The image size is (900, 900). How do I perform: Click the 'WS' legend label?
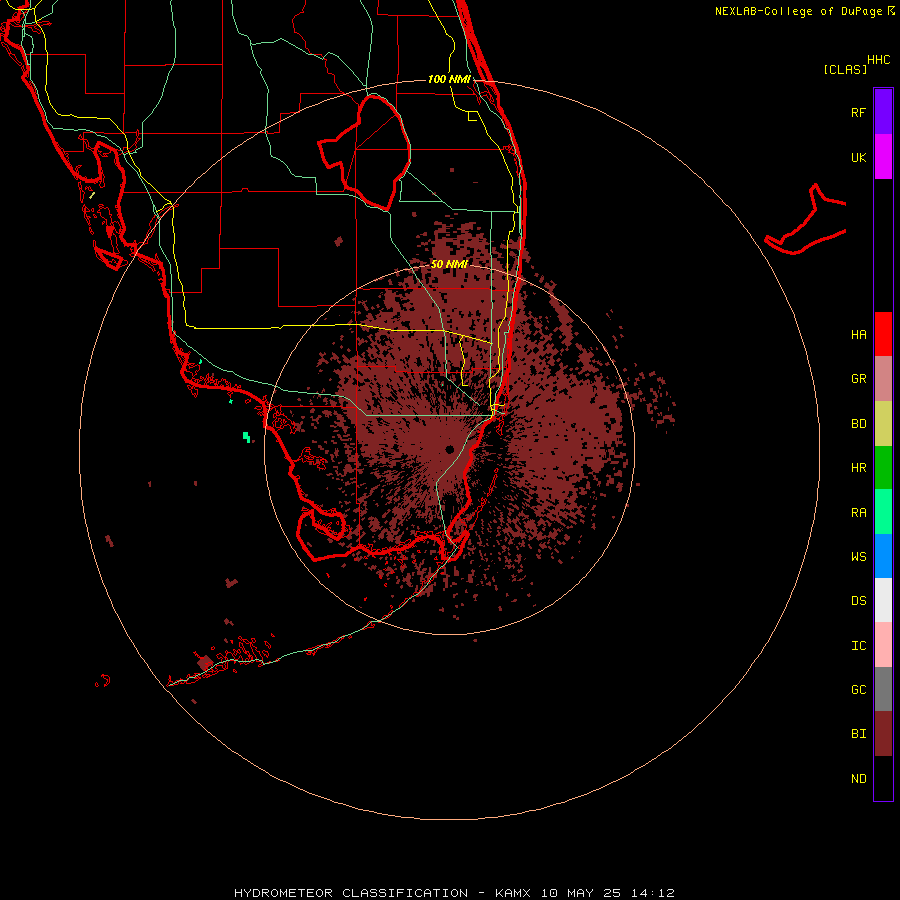pos(859,556)
